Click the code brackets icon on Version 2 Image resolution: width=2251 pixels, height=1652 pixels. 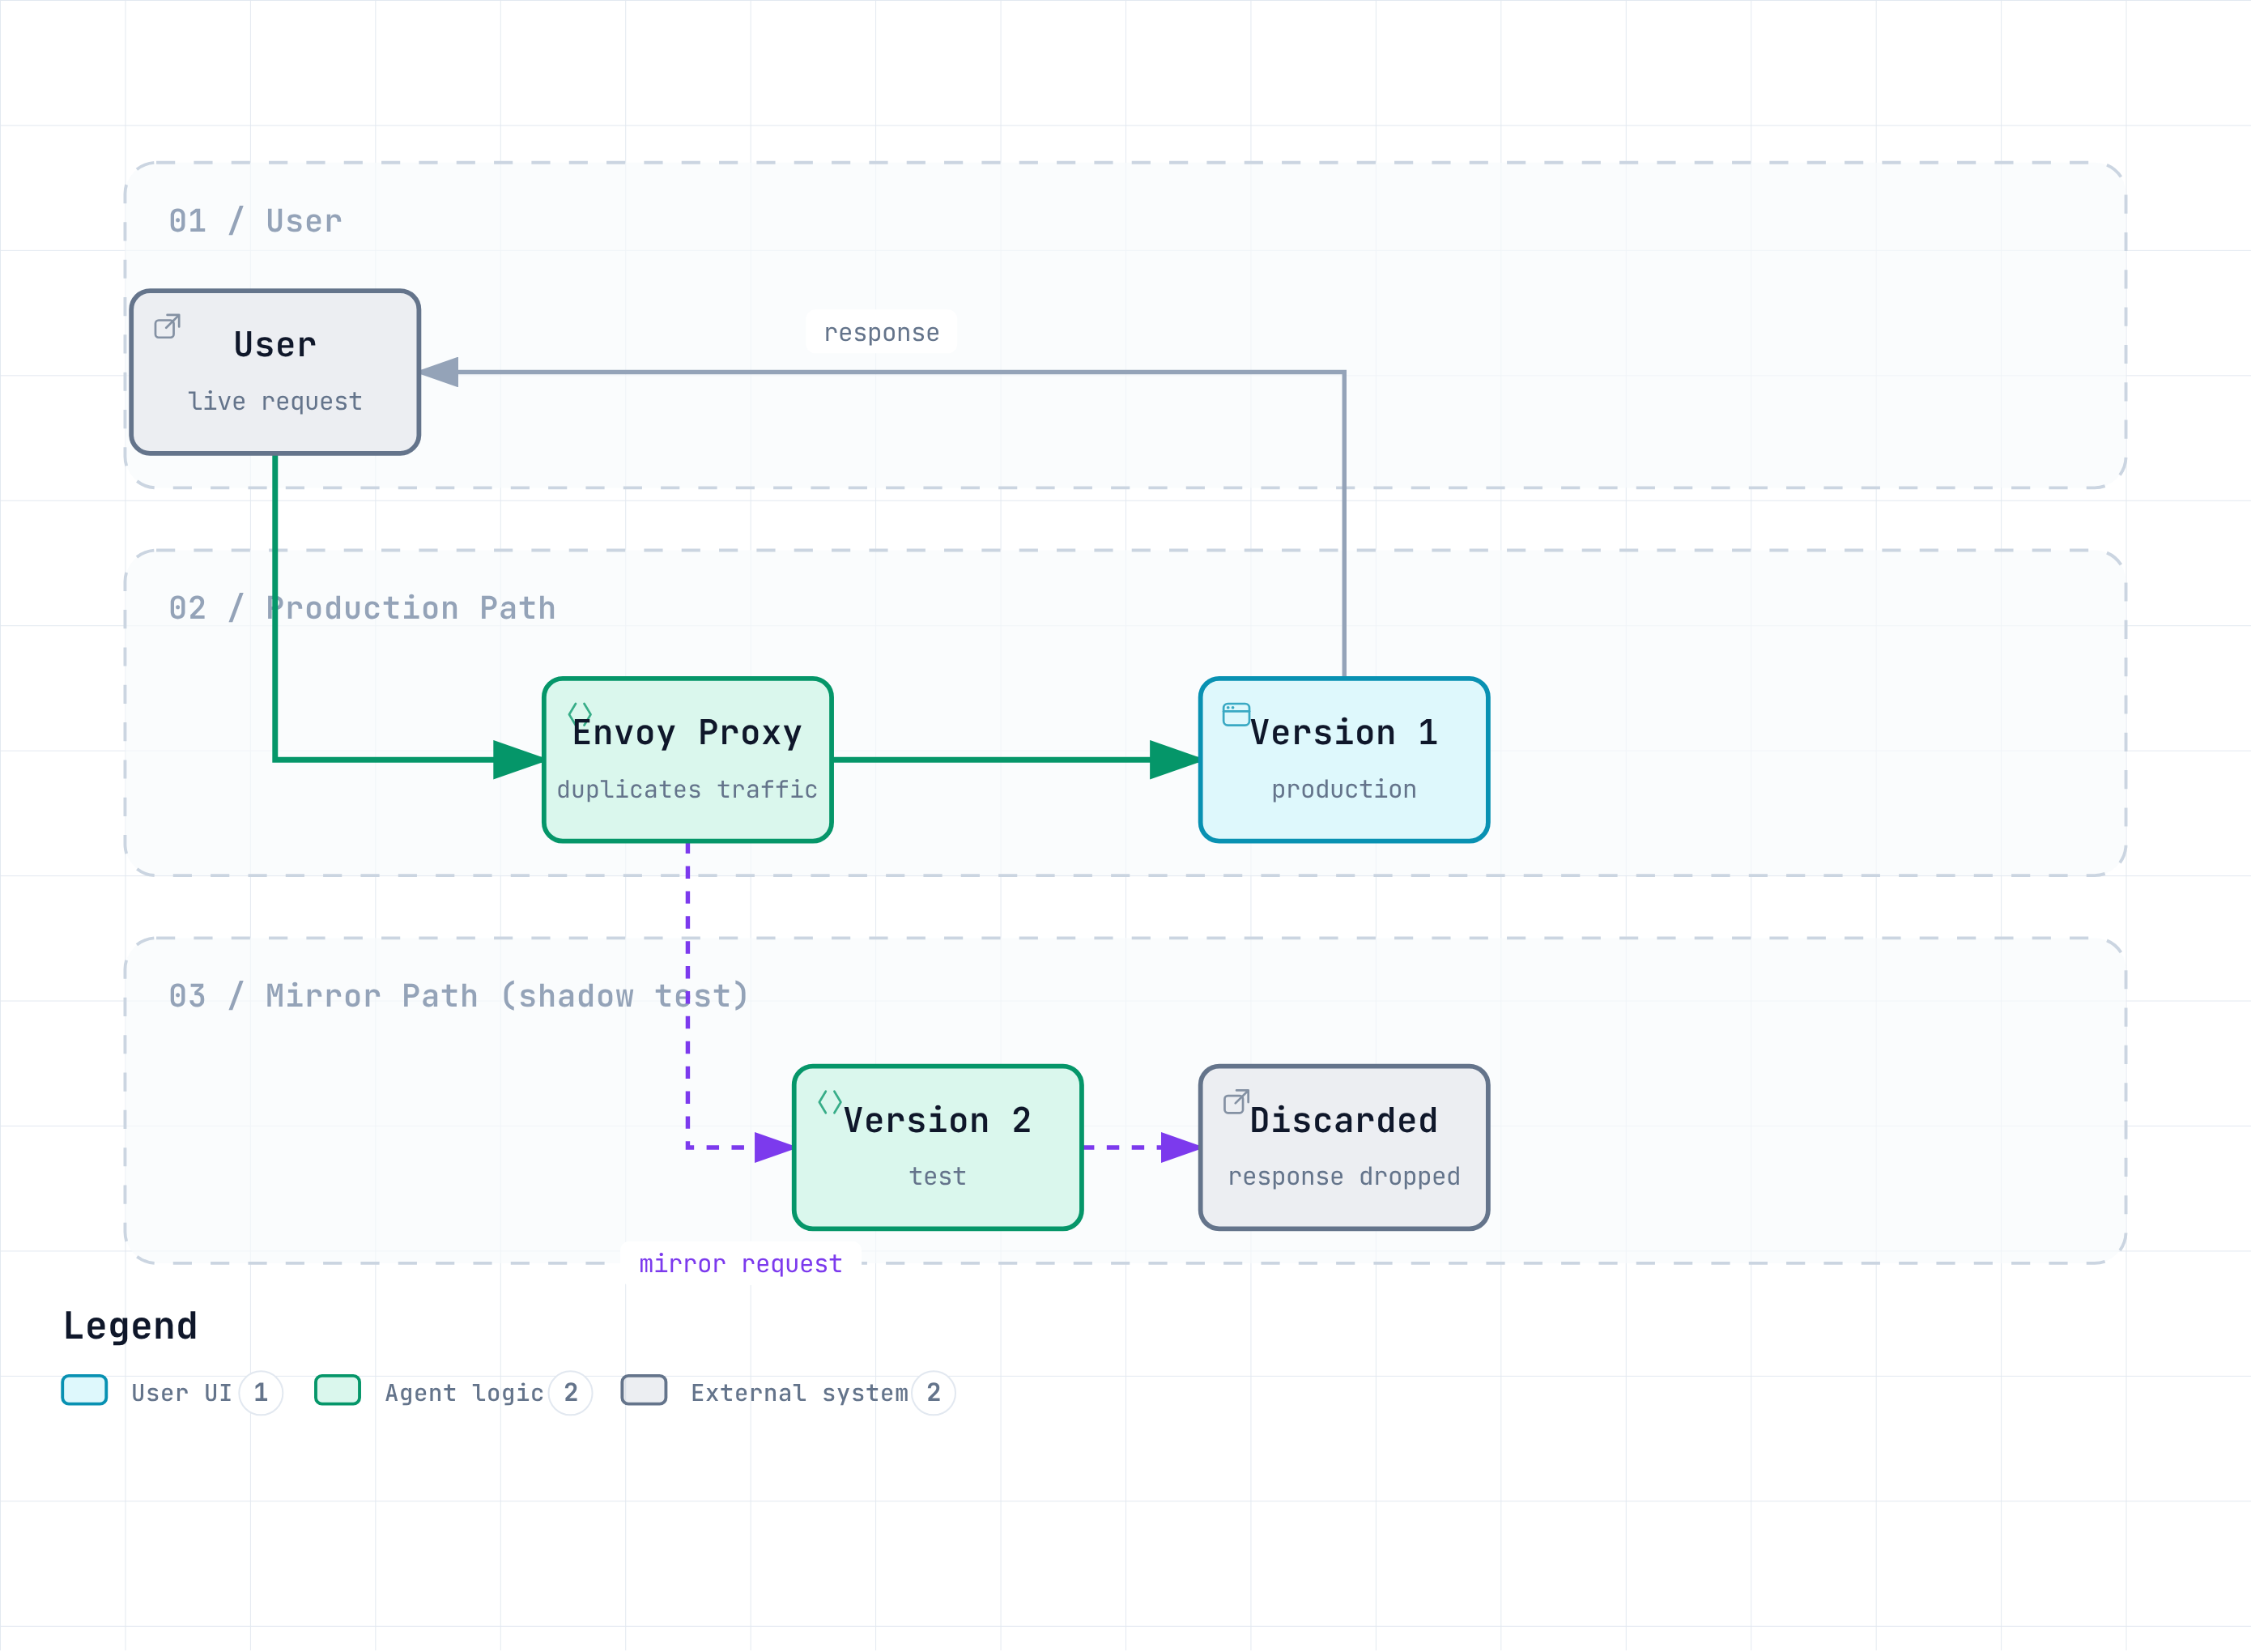(x=830, y=1102)
